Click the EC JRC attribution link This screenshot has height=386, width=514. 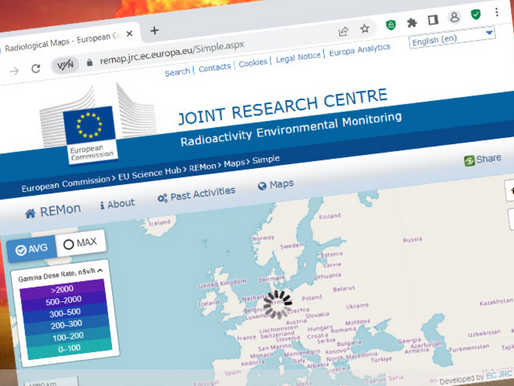[x=499, y=375]
